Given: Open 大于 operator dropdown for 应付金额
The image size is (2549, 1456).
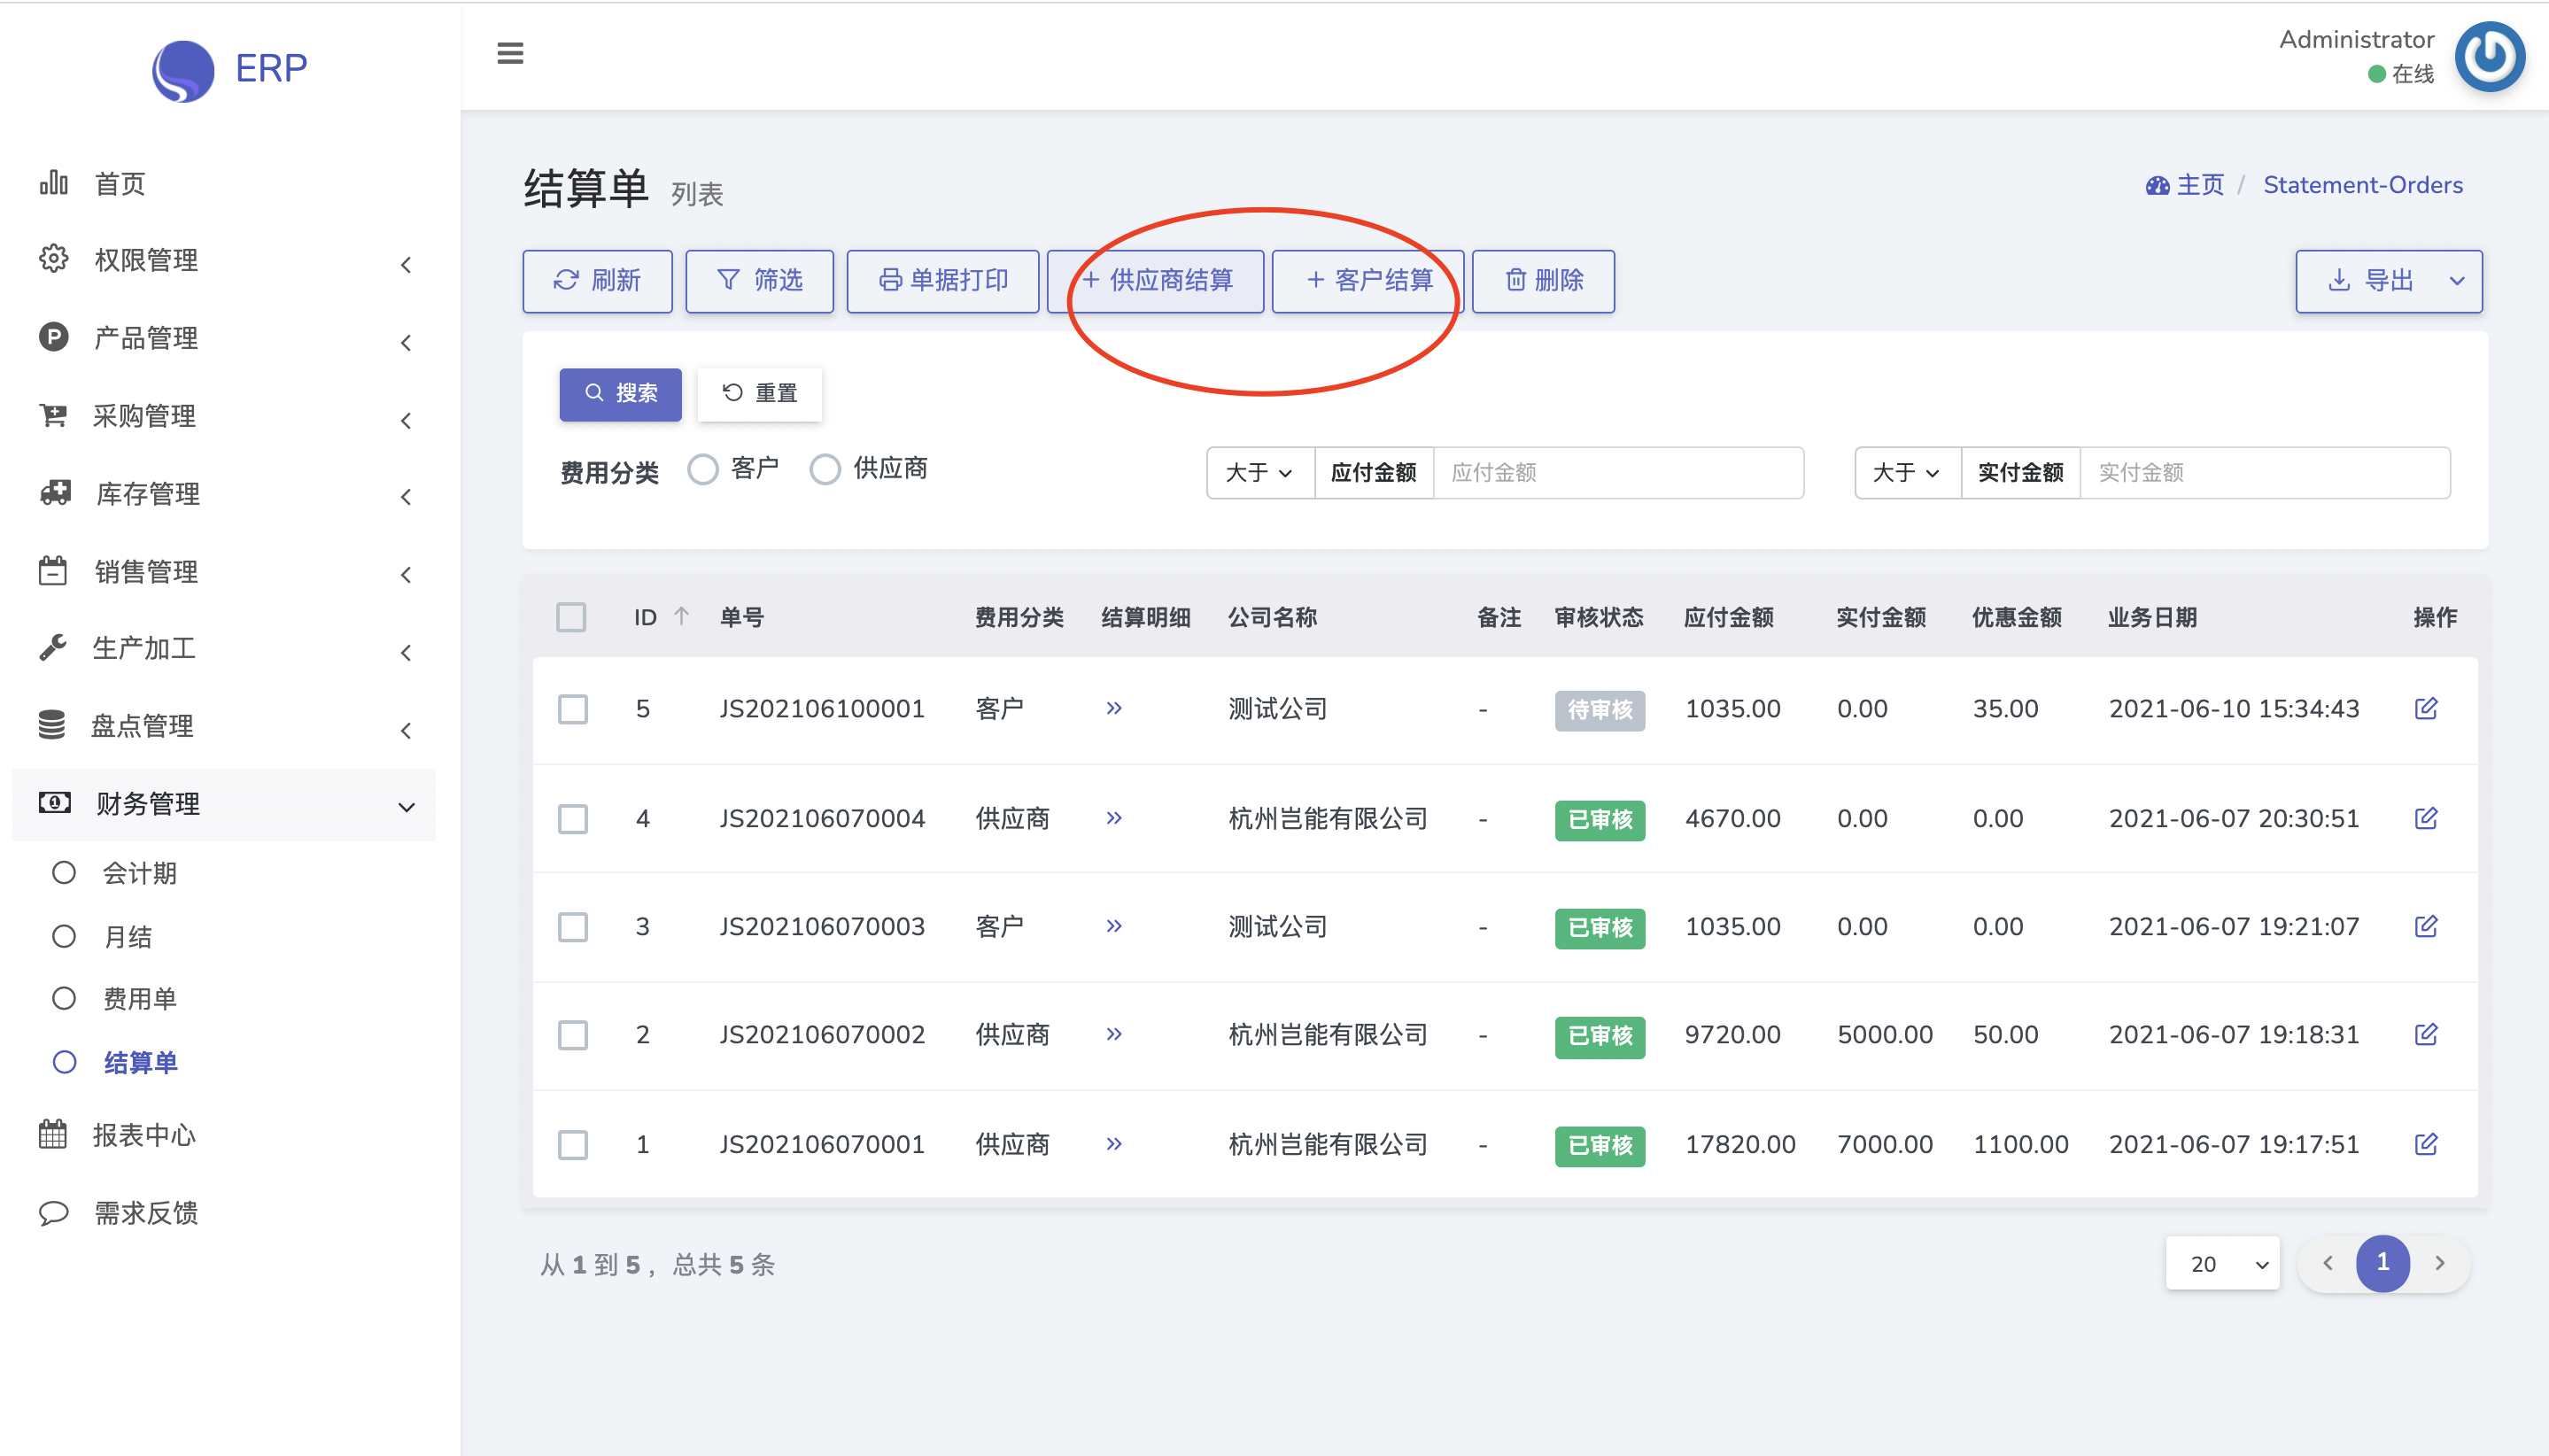Looking at the screenshot, I should pos(1259,473).
